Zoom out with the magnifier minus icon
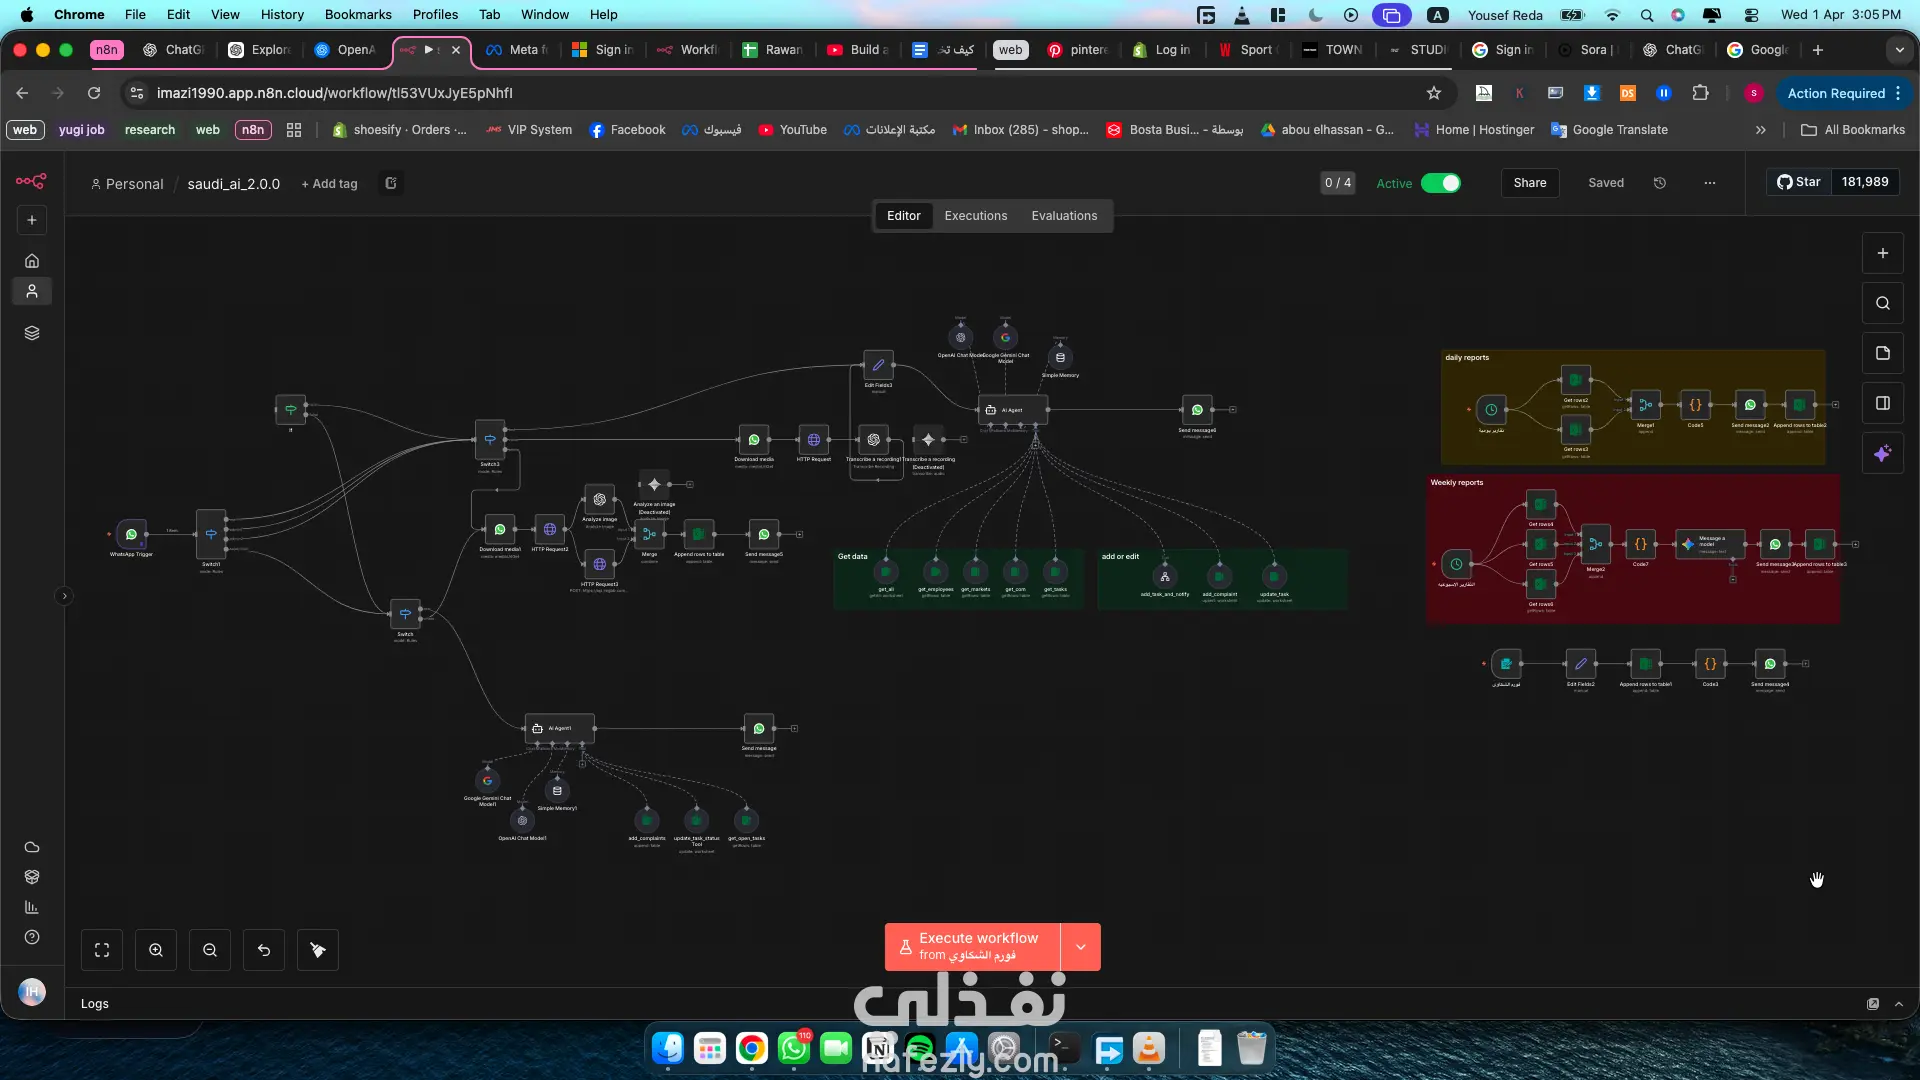This screenshot has height=1080, width=1920. pyautogui.click(x=210, y=950)
